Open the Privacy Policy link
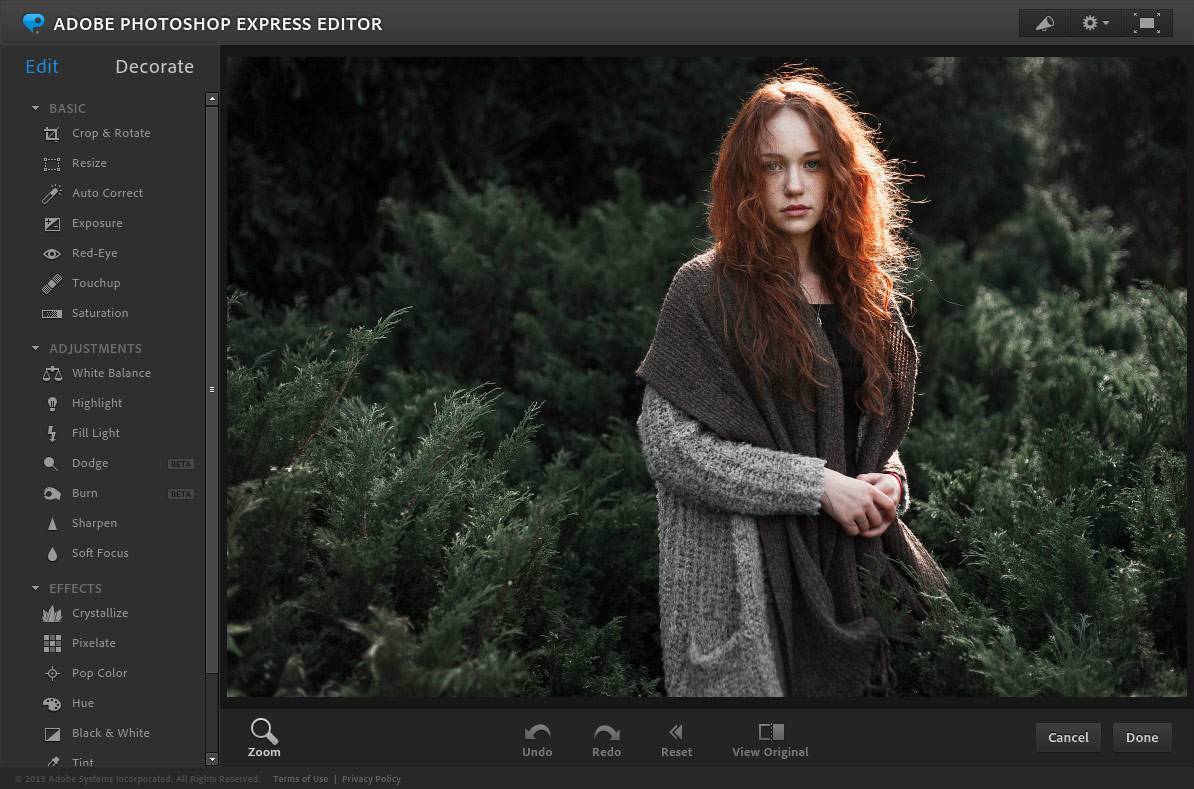The width and height of the screenshot is (1194, 789). coord(371,779)
